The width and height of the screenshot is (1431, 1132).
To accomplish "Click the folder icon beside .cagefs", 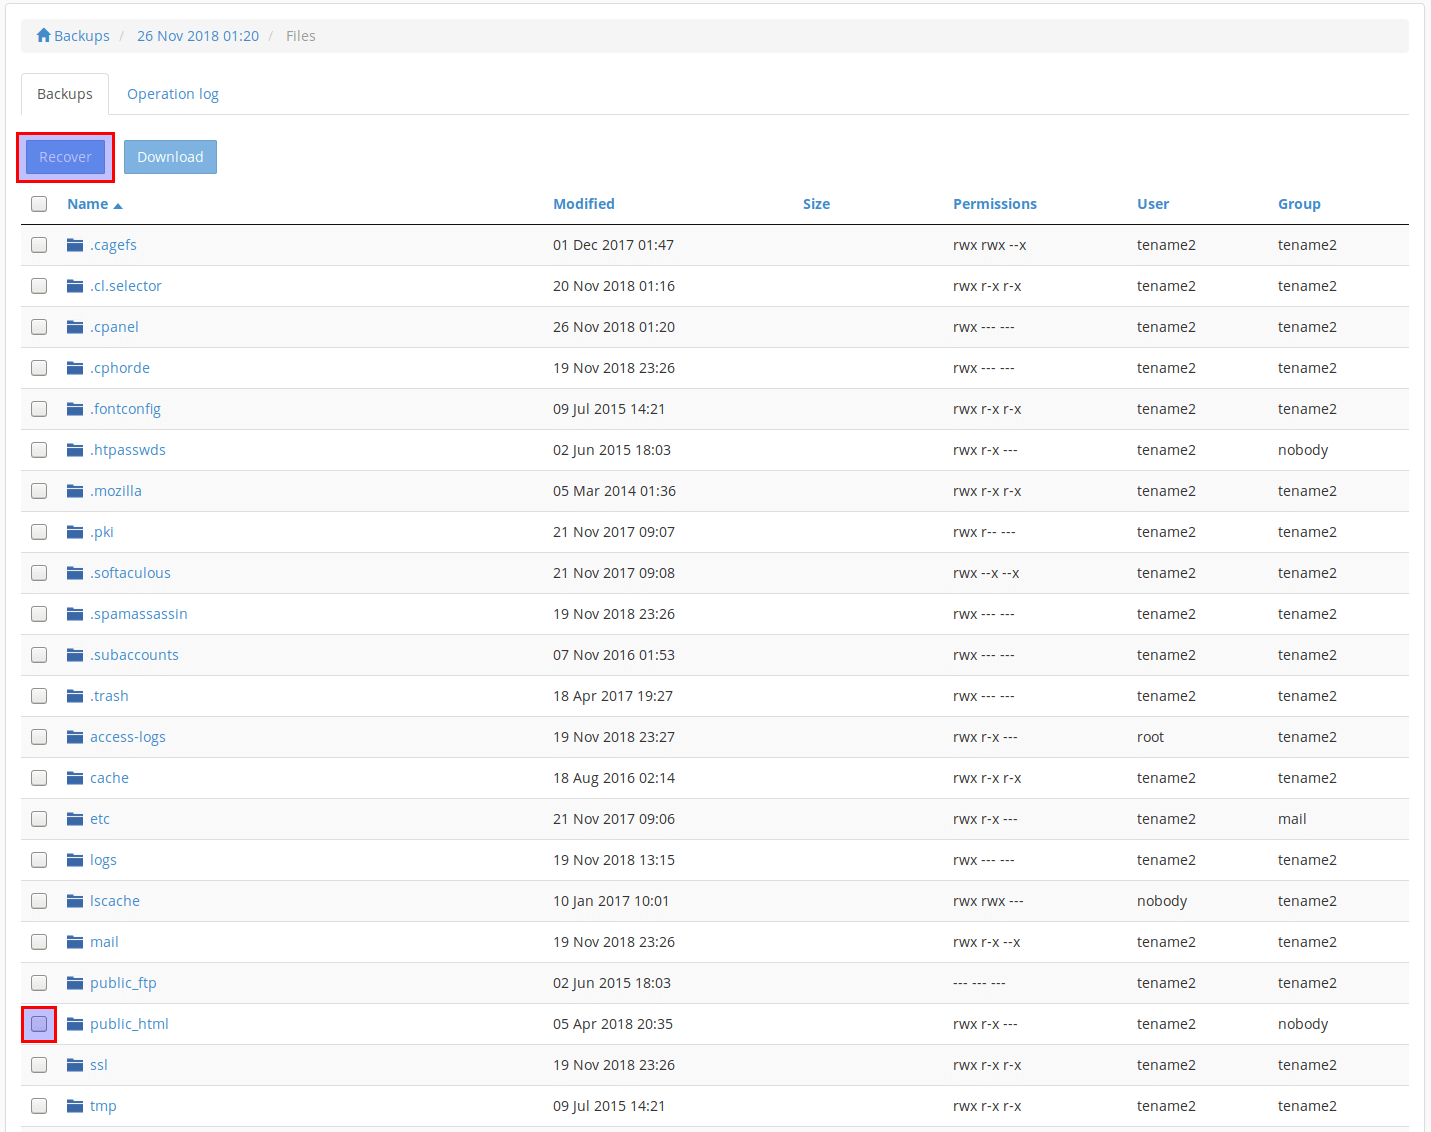I will (75, 245).
